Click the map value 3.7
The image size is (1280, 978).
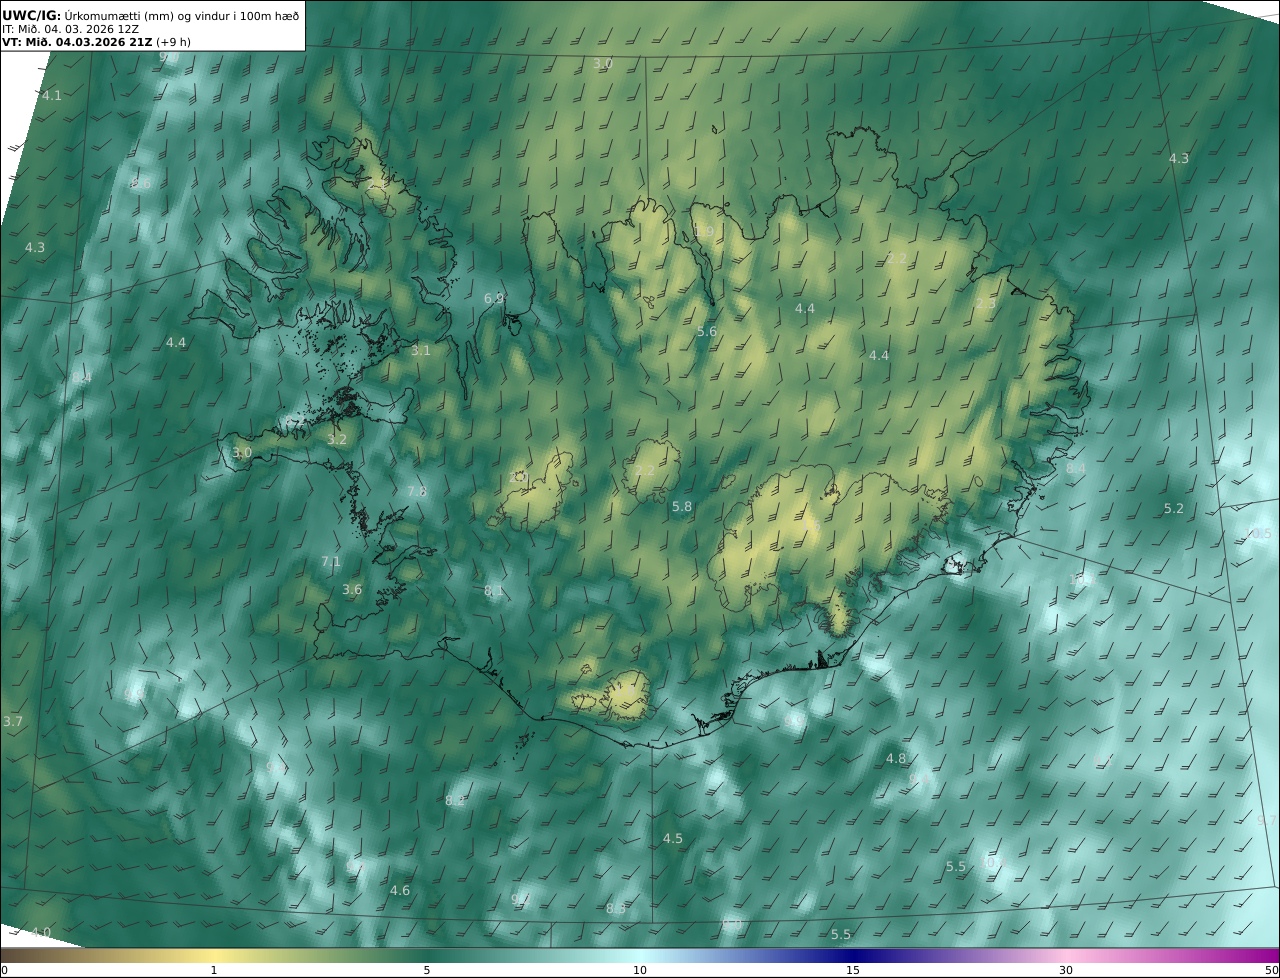(x=13, y=722)
